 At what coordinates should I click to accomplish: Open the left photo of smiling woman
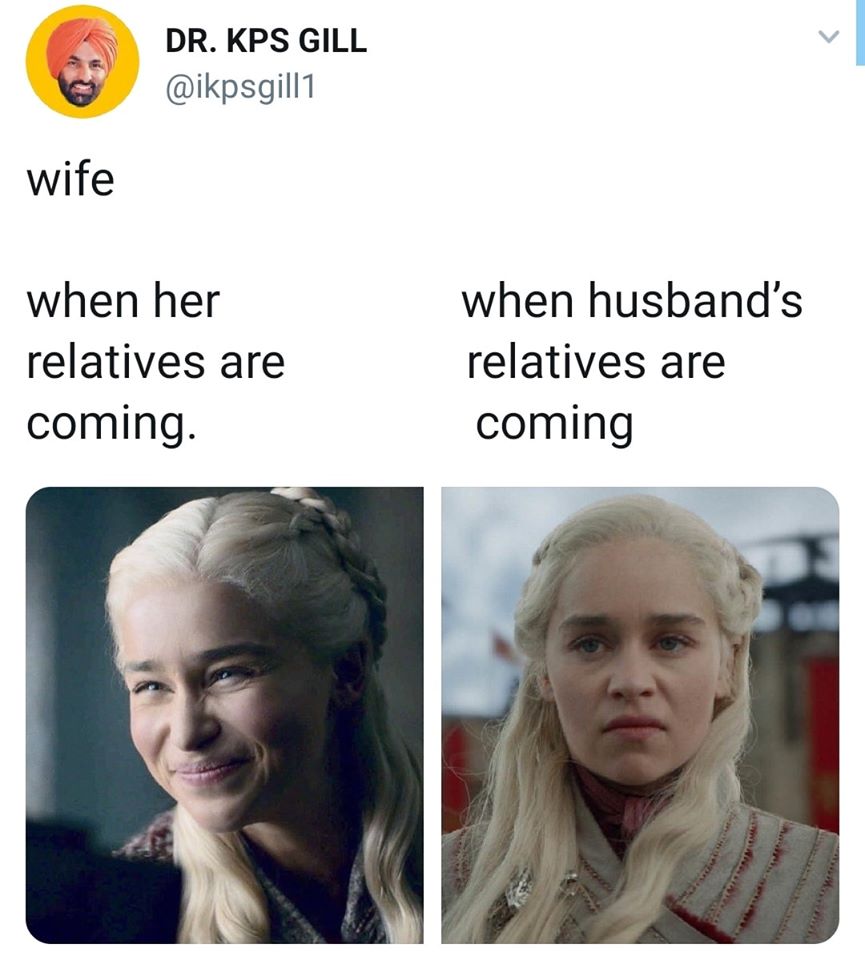[x=224, y=714]
